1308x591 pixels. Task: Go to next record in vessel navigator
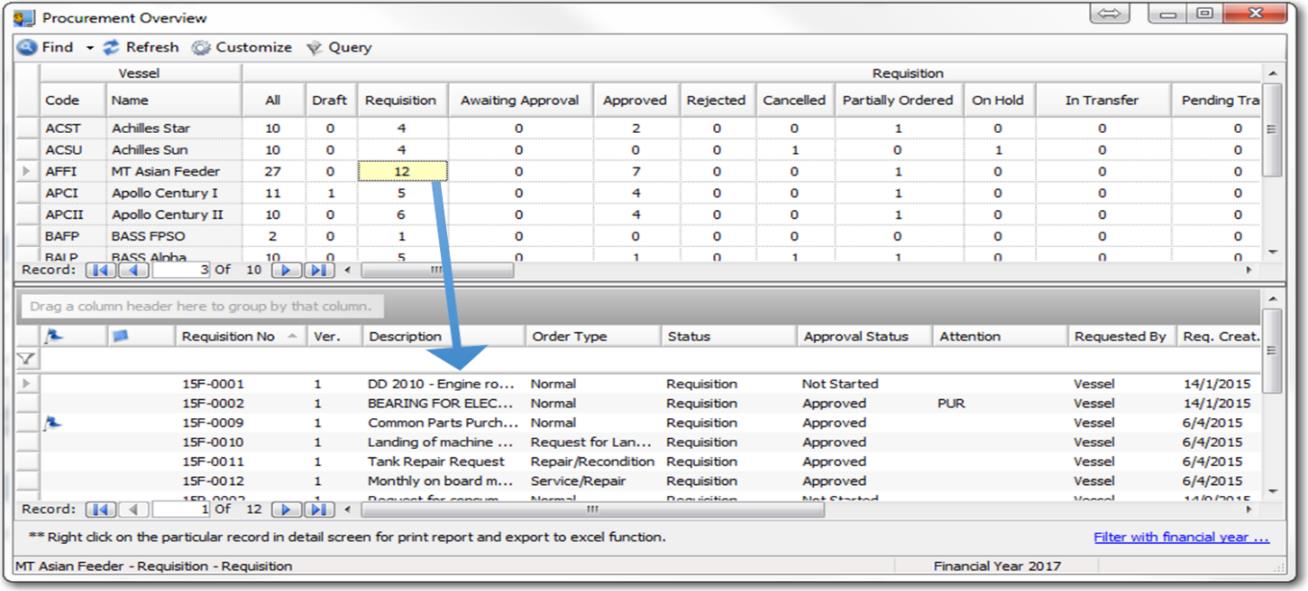point(287,270)
